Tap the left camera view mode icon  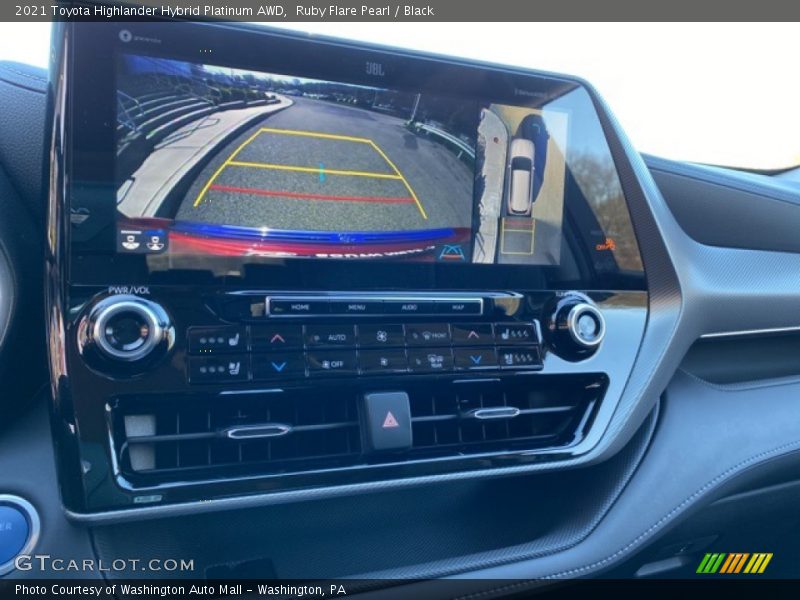tap(131, 240)
